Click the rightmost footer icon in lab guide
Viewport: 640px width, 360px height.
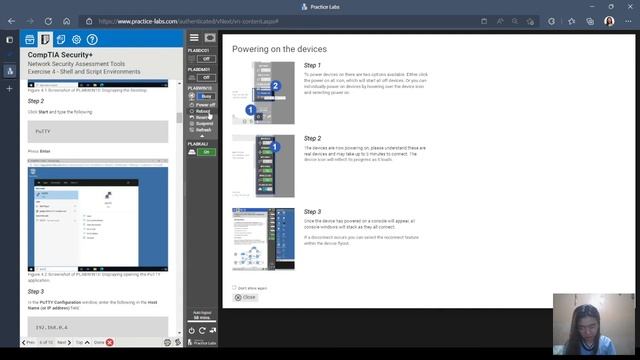(x=178, y=342)
